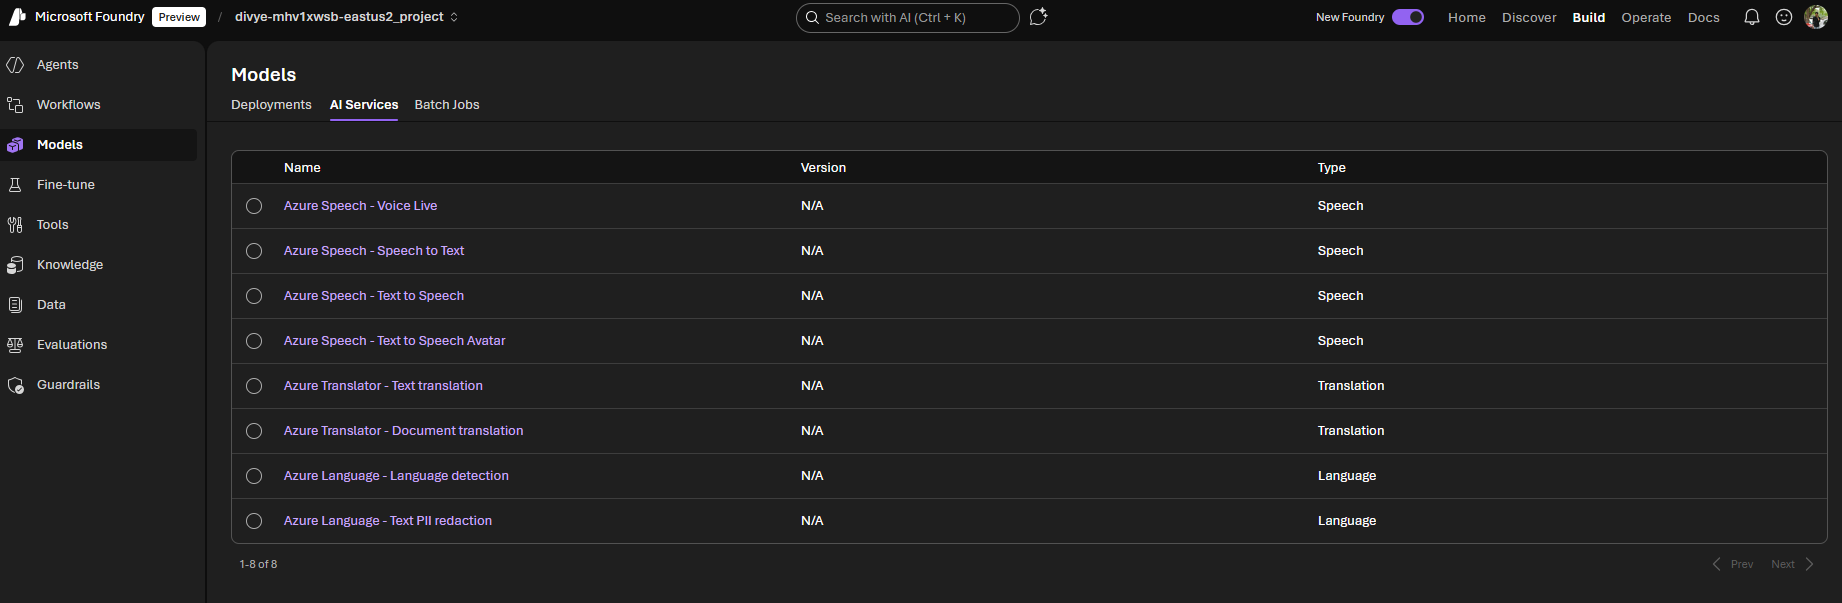This screenshot has width=1842, height=603.
Task: Open the feedback smiley icon
Action: tap(1784, 17)
